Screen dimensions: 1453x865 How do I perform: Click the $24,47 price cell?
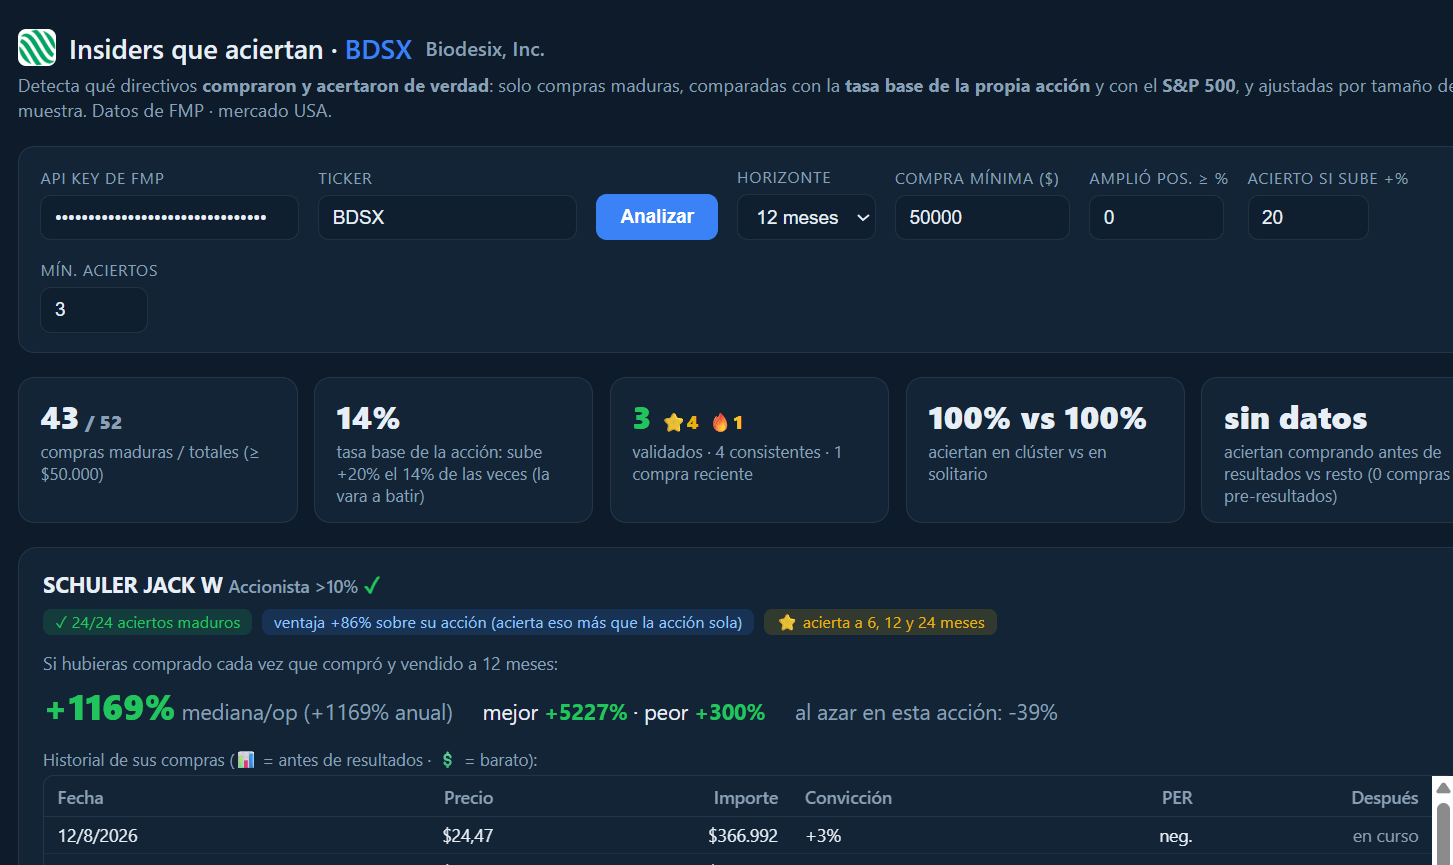[x=468, y=836]
